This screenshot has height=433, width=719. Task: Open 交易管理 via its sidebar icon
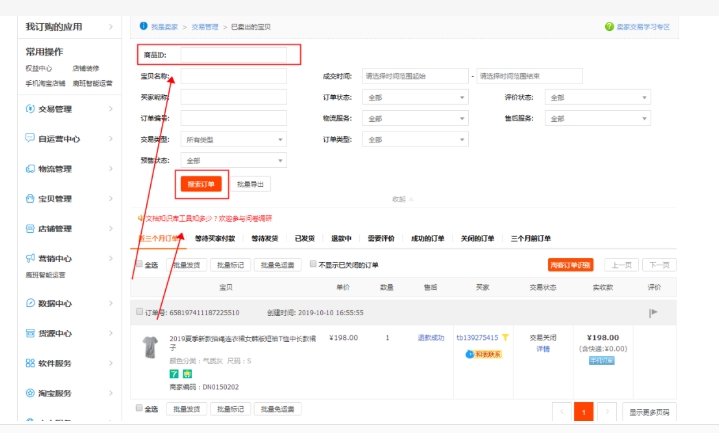tap(30, 109)
